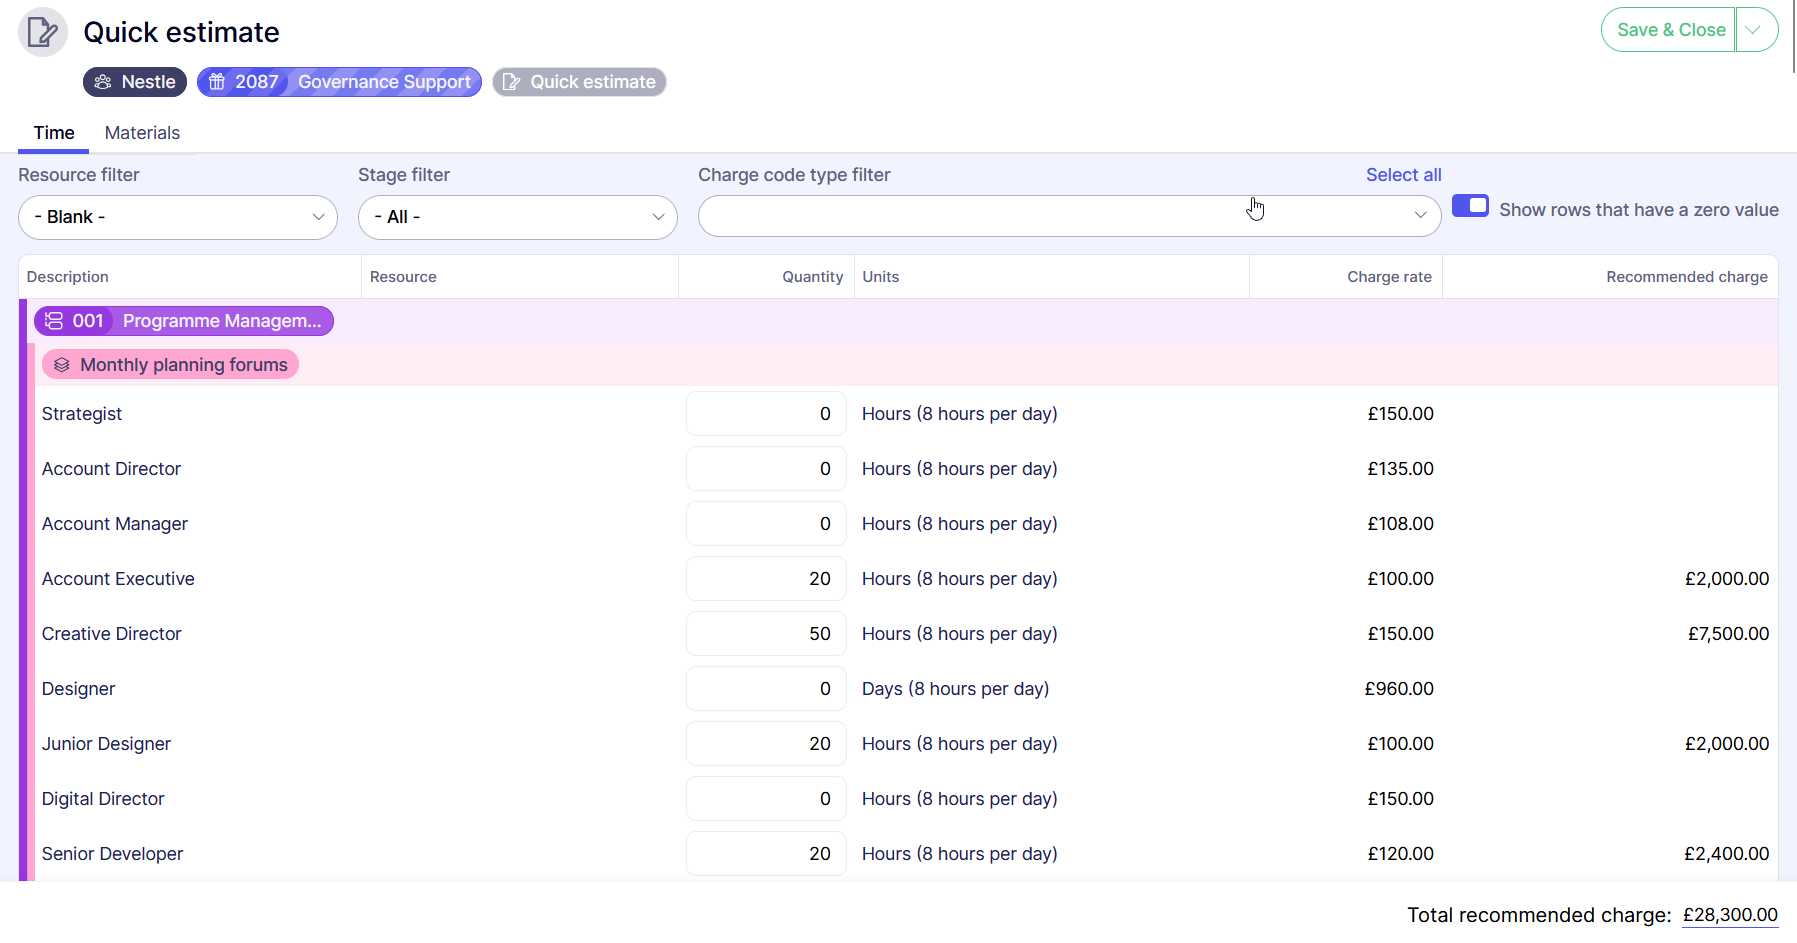Screen dimensions: 1797x943
Task: Click the Quick estimate edit icon in header
Action: 42,32
